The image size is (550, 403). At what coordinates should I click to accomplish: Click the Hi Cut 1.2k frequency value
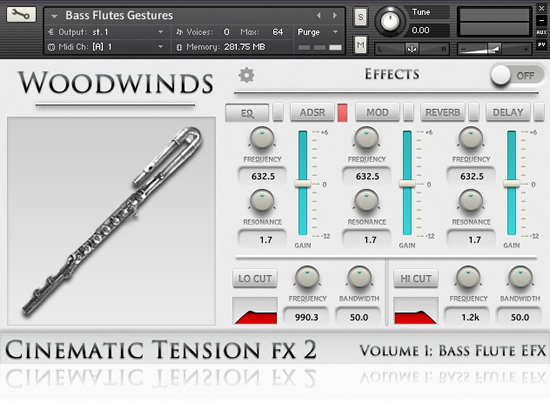(x=467, y=317)
